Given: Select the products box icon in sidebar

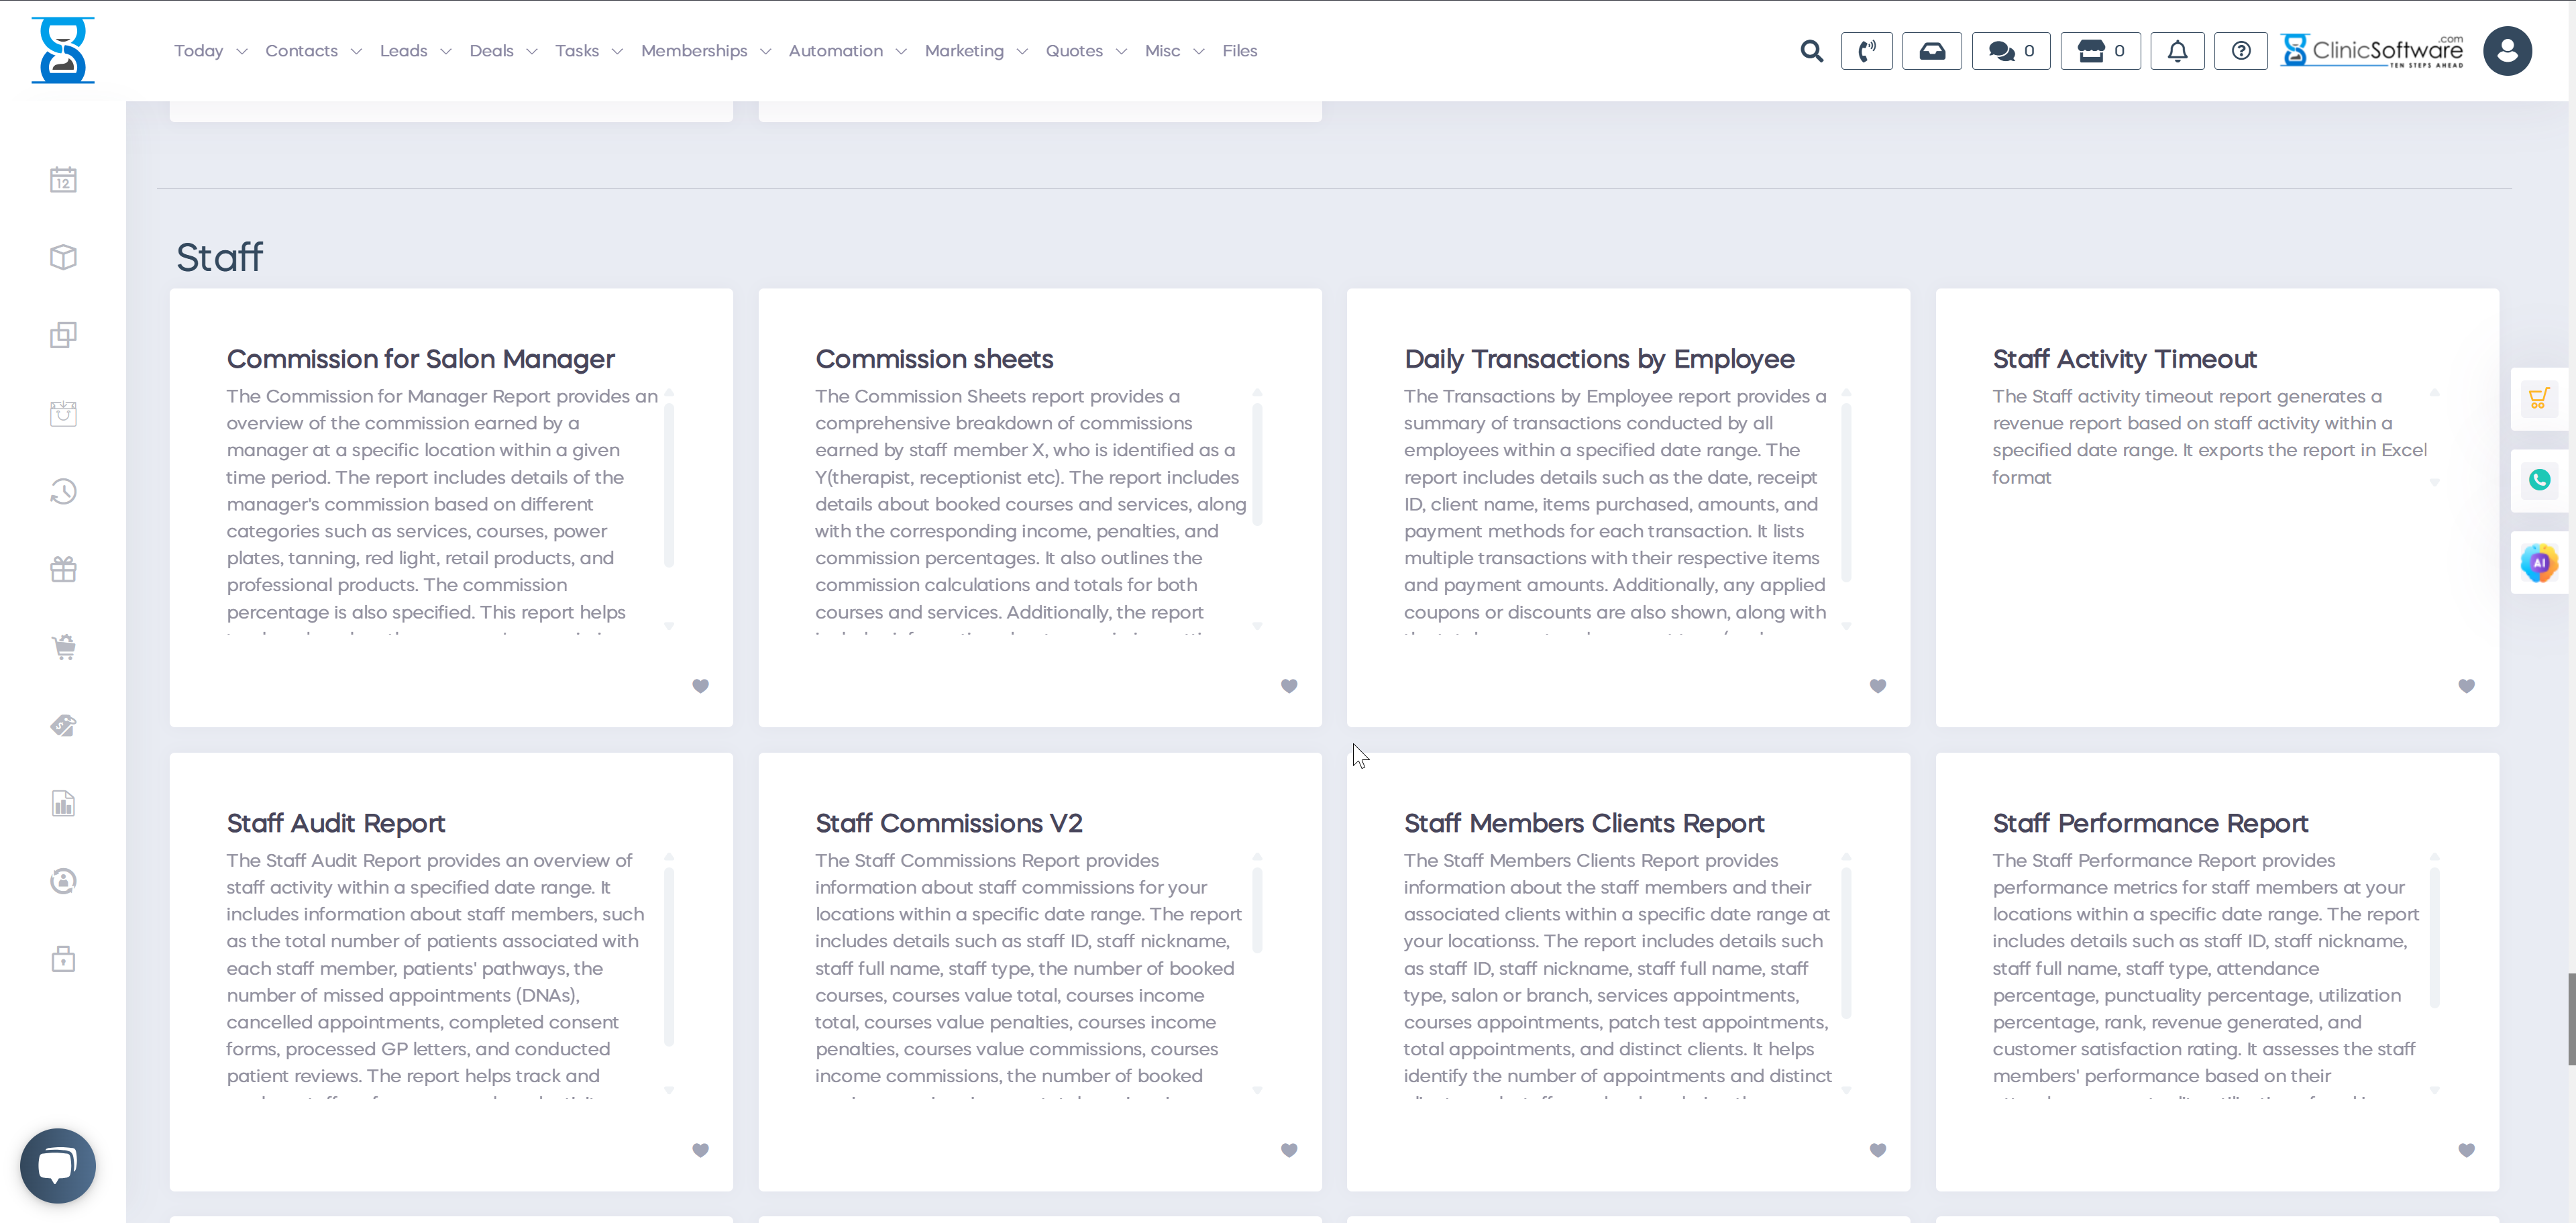Looking at the screenshot, I should click(x=63, y=257).
